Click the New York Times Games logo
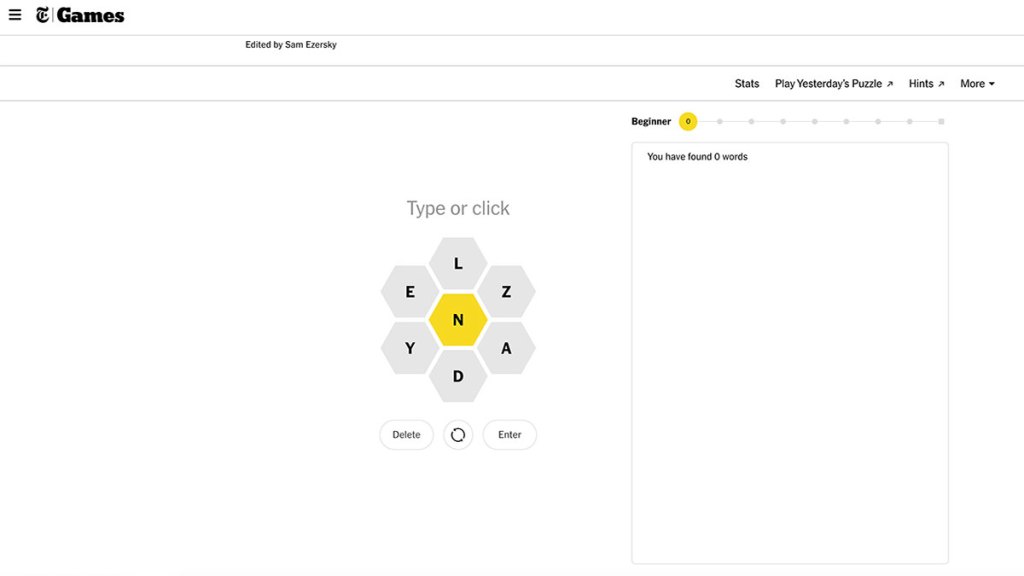This screenshot has width=1024, height=576. [x=80, y=15]
